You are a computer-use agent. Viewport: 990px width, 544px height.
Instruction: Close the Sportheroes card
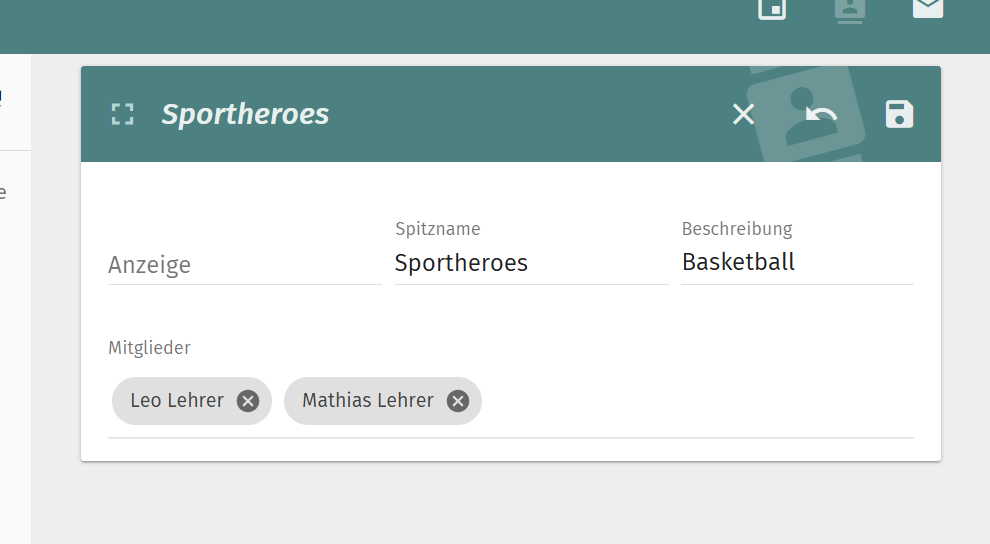pyautogui.click(x=743, y=114)
